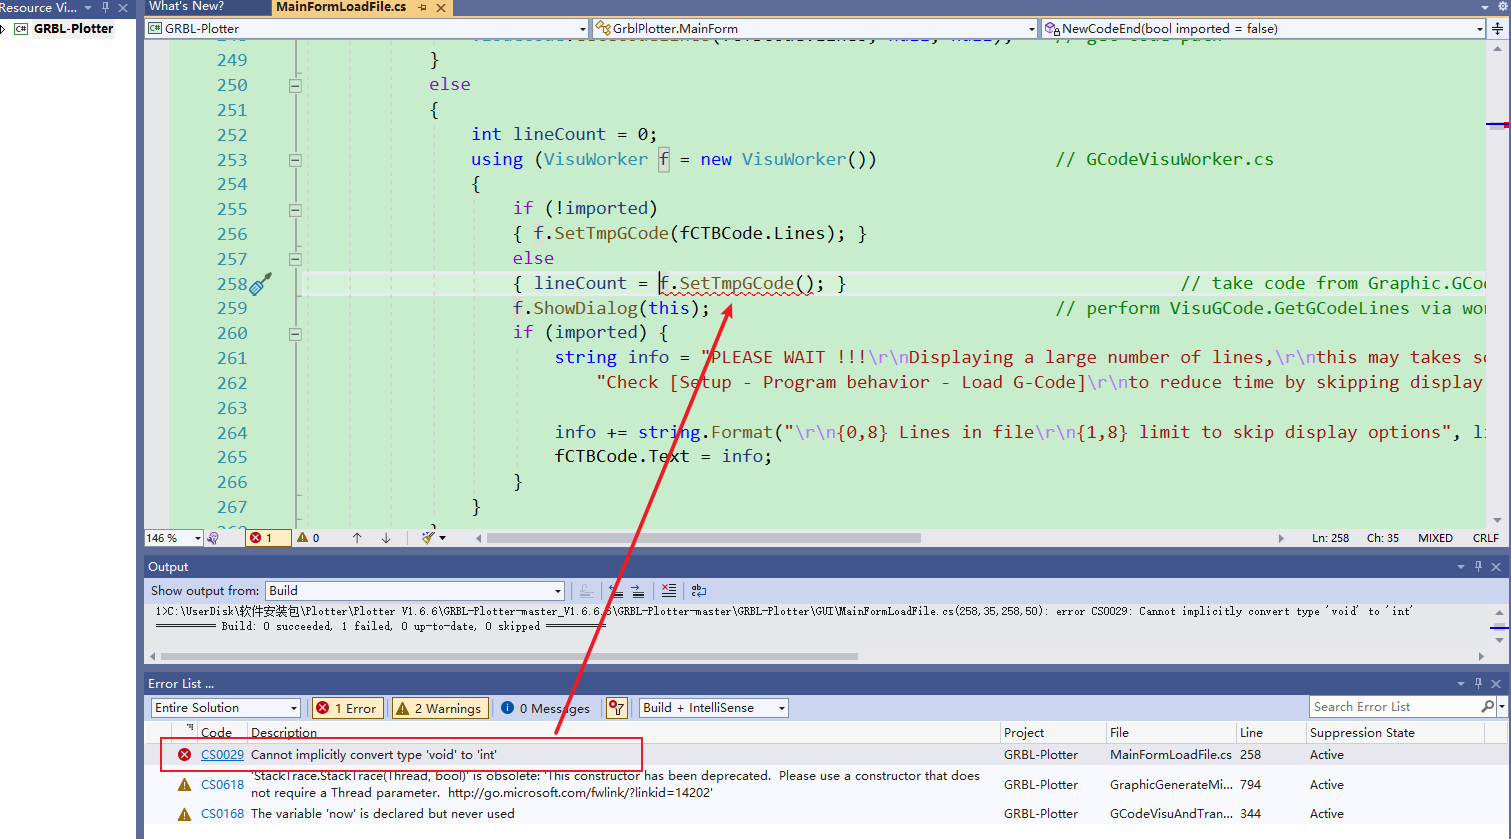Image resolution: width=1511 pixels, height=839 pixels.
Task: Click the code cleanup broom icon
Action: click(x=429, y=538)
